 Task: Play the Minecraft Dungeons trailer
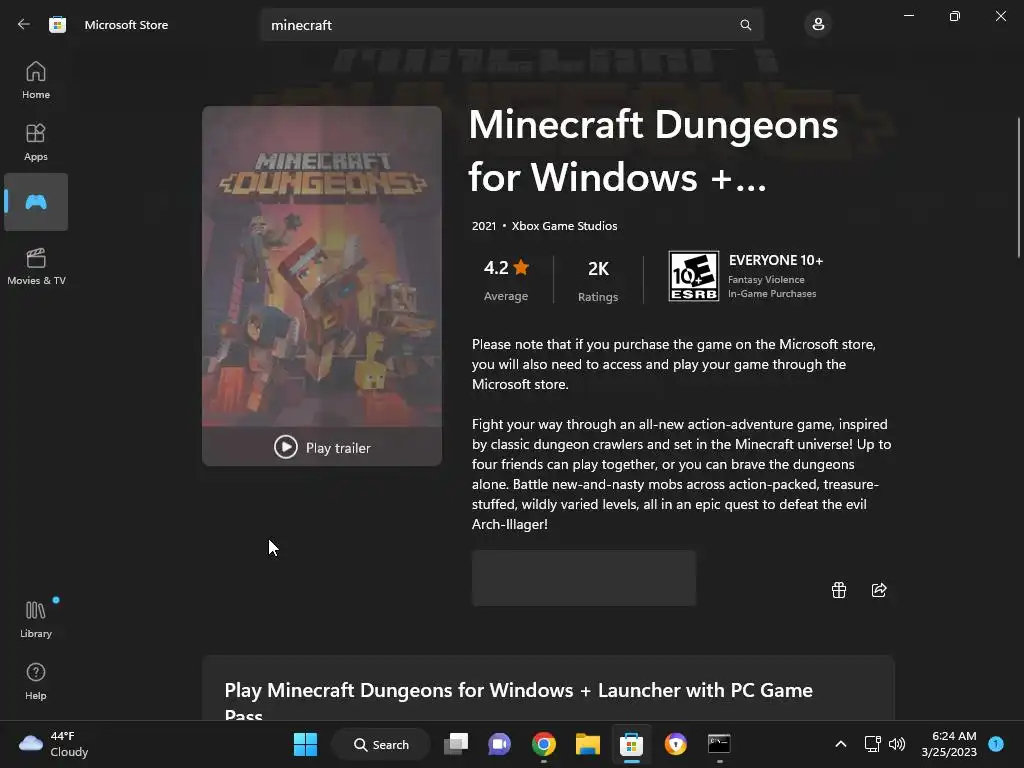point(322,447)
